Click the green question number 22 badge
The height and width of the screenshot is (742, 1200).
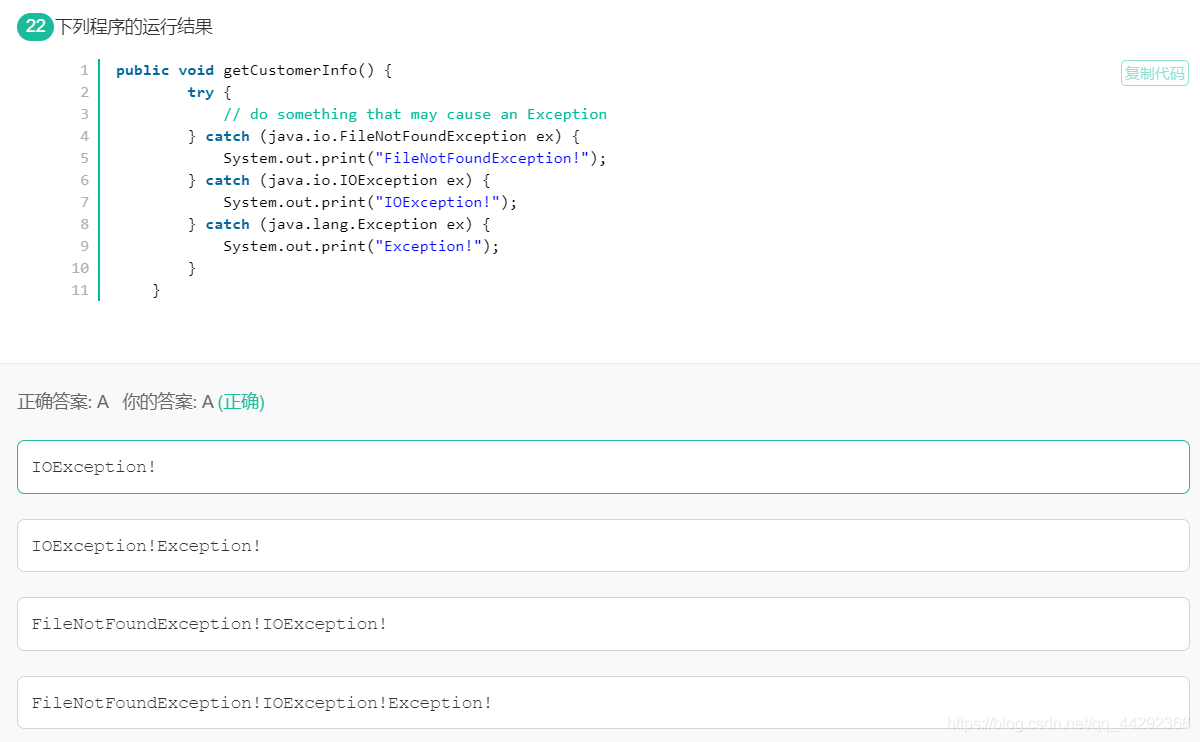[x=35, y=27]
